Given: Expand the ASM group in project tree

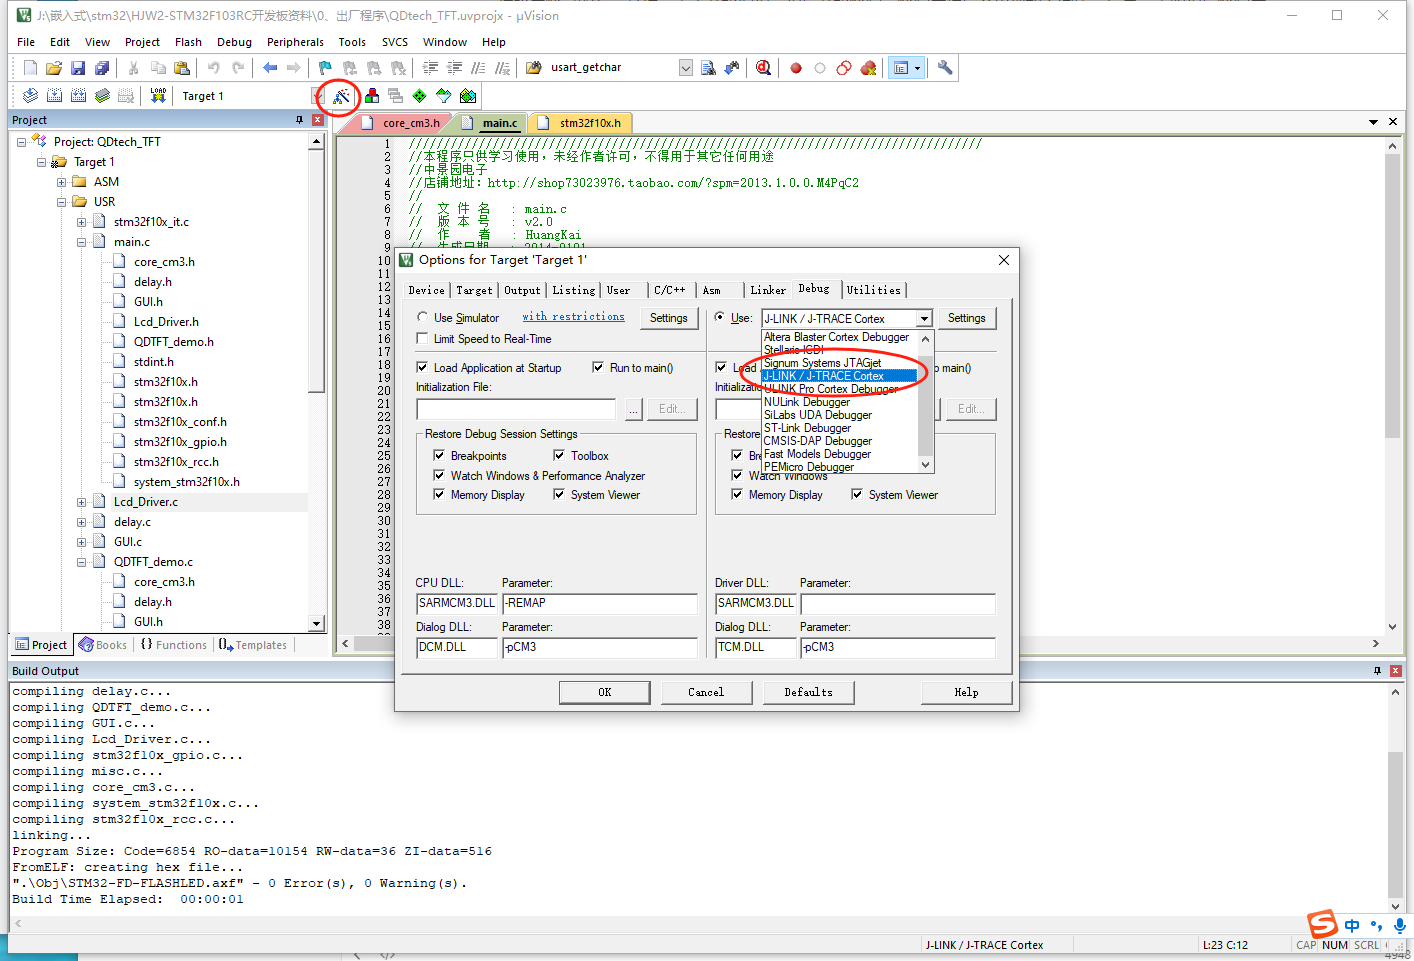Looking at the screenshot, I should click(62, 182).
